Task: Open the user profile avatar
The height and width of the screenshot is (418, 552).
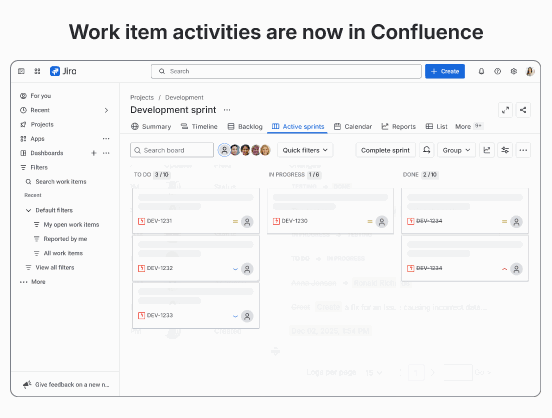Action: point(530,71)
